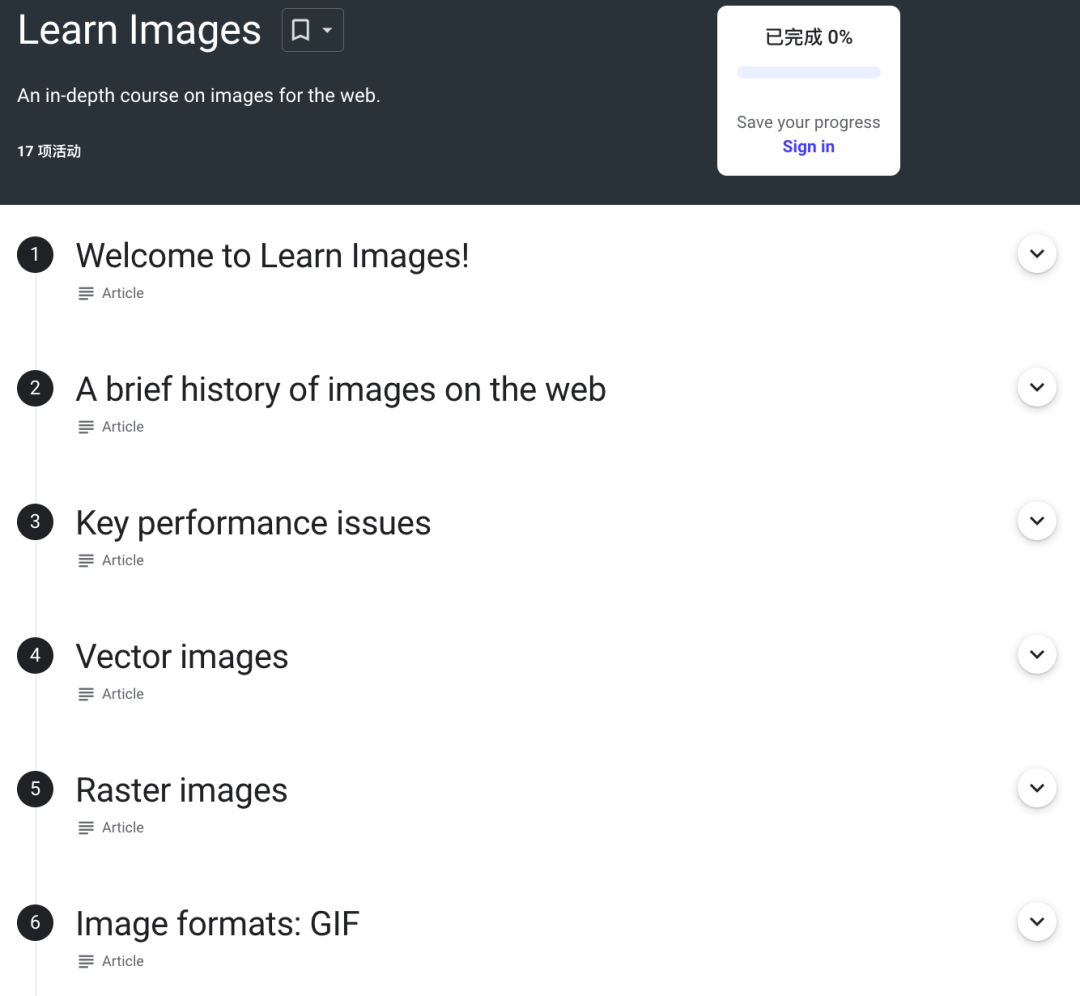Click step number 5 circle
The width and height of the screenshot is (1080, 996).
click(35, 789)
